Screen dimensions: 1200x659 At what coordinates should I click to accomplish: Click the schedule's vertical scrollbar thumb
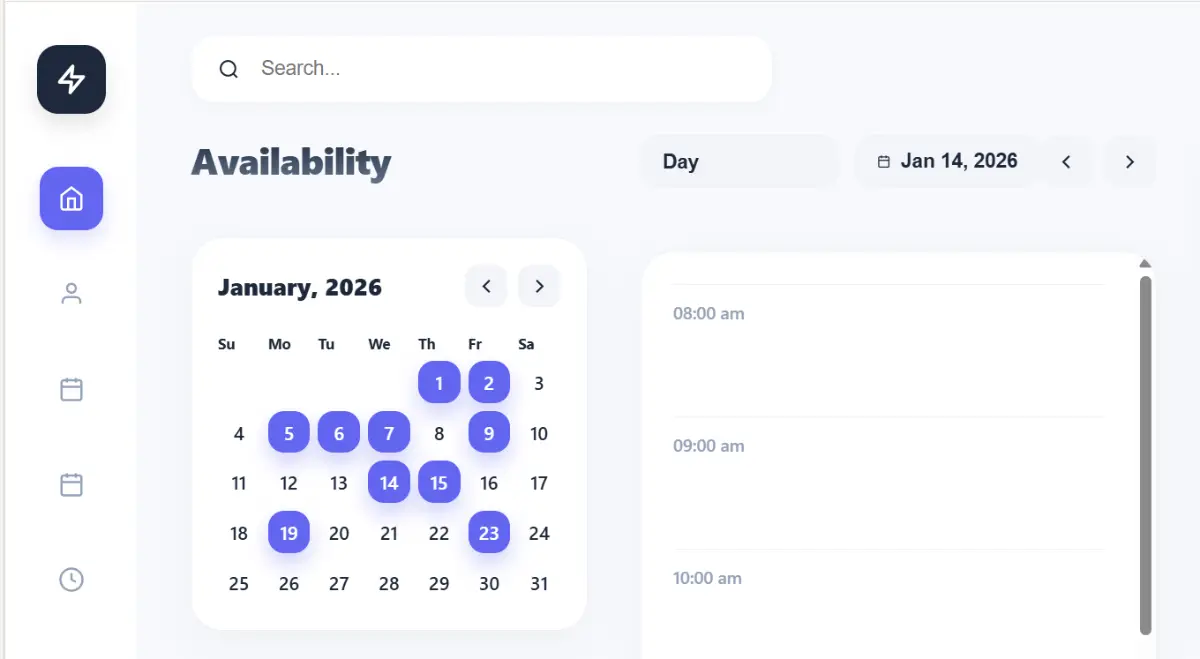pyautogui.click(x=1145, y=455)
